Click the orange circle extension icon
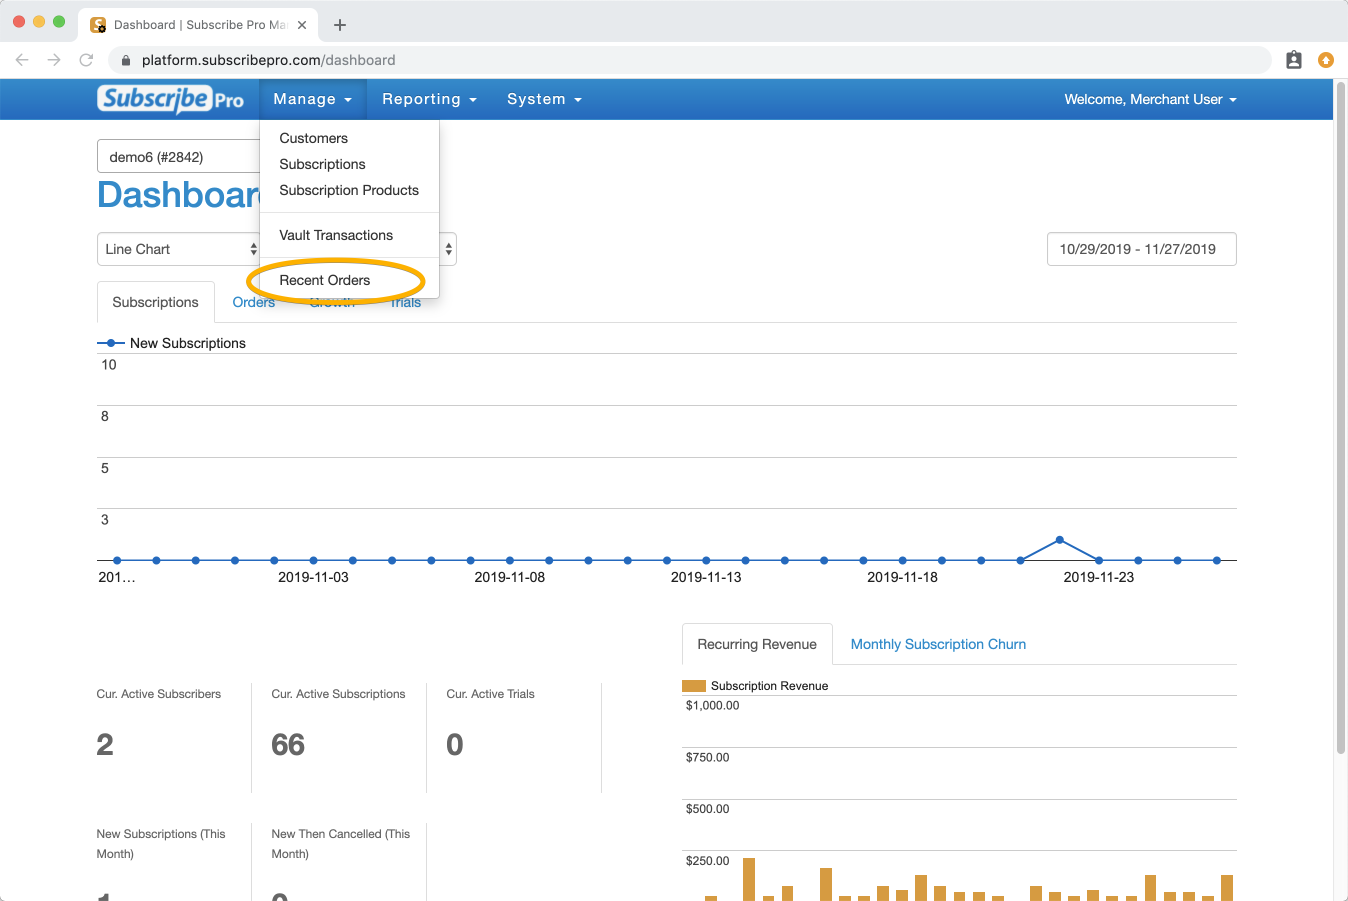 coord(1326,60)
